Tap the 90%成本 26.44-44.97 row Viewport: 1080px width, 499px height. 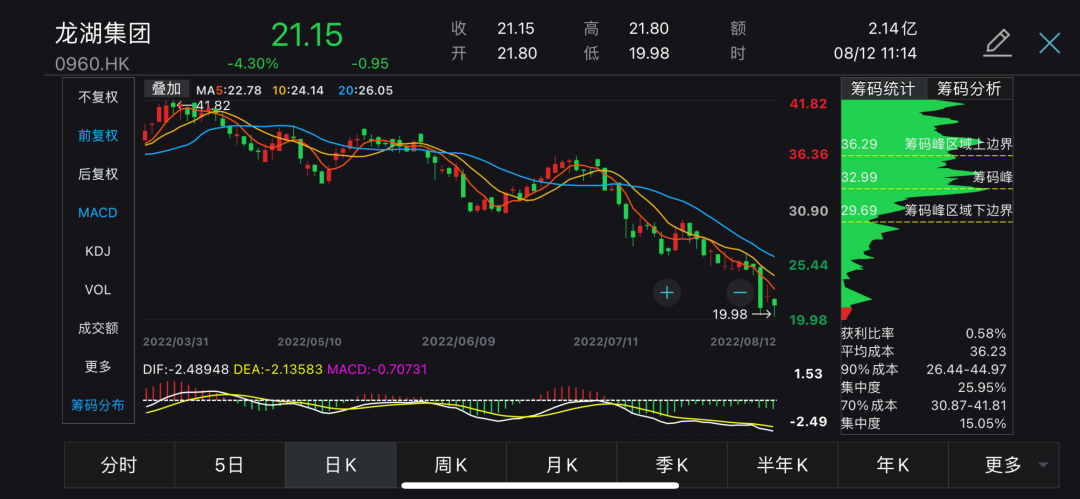924,369
